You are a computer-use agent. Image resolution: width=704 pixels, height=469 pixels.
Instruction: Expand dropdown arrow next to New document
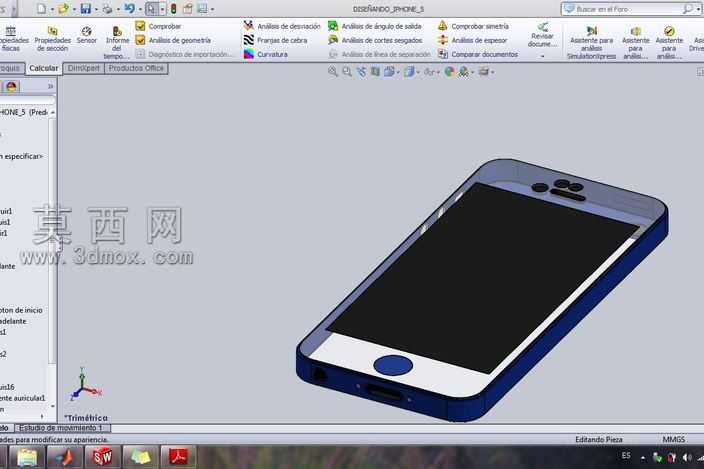click(52, 9)
